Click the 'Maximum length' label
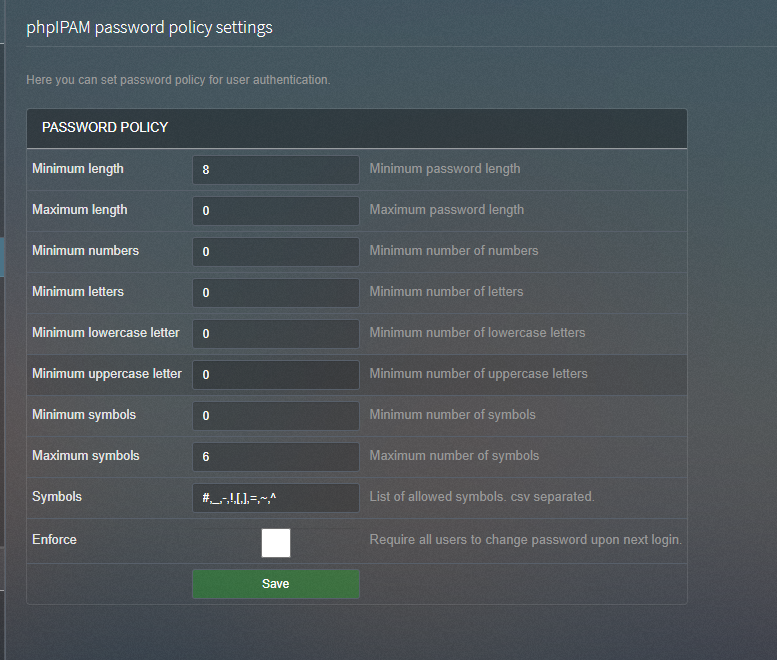The width and height of the screenshot is (777, 660). (80, 210)
